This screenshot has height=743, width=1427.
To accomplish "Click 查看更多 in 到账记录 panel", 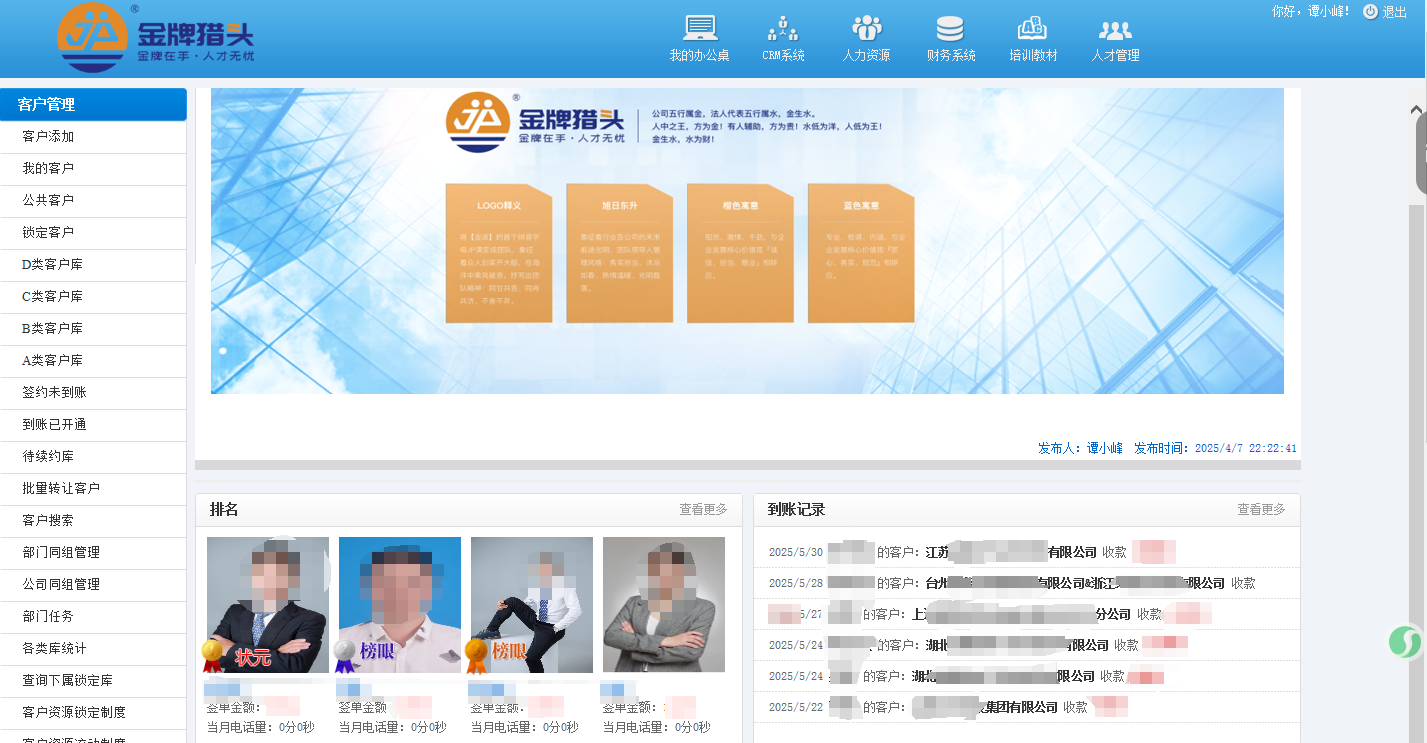I will click(x=1261, y=510).
